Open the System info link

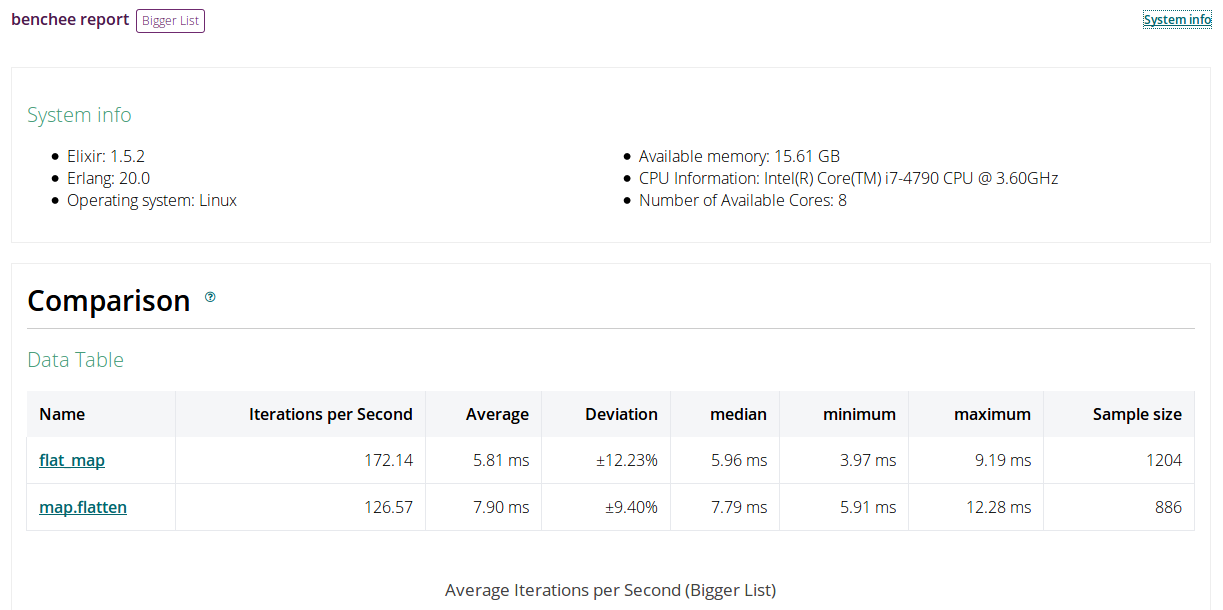1177,20
